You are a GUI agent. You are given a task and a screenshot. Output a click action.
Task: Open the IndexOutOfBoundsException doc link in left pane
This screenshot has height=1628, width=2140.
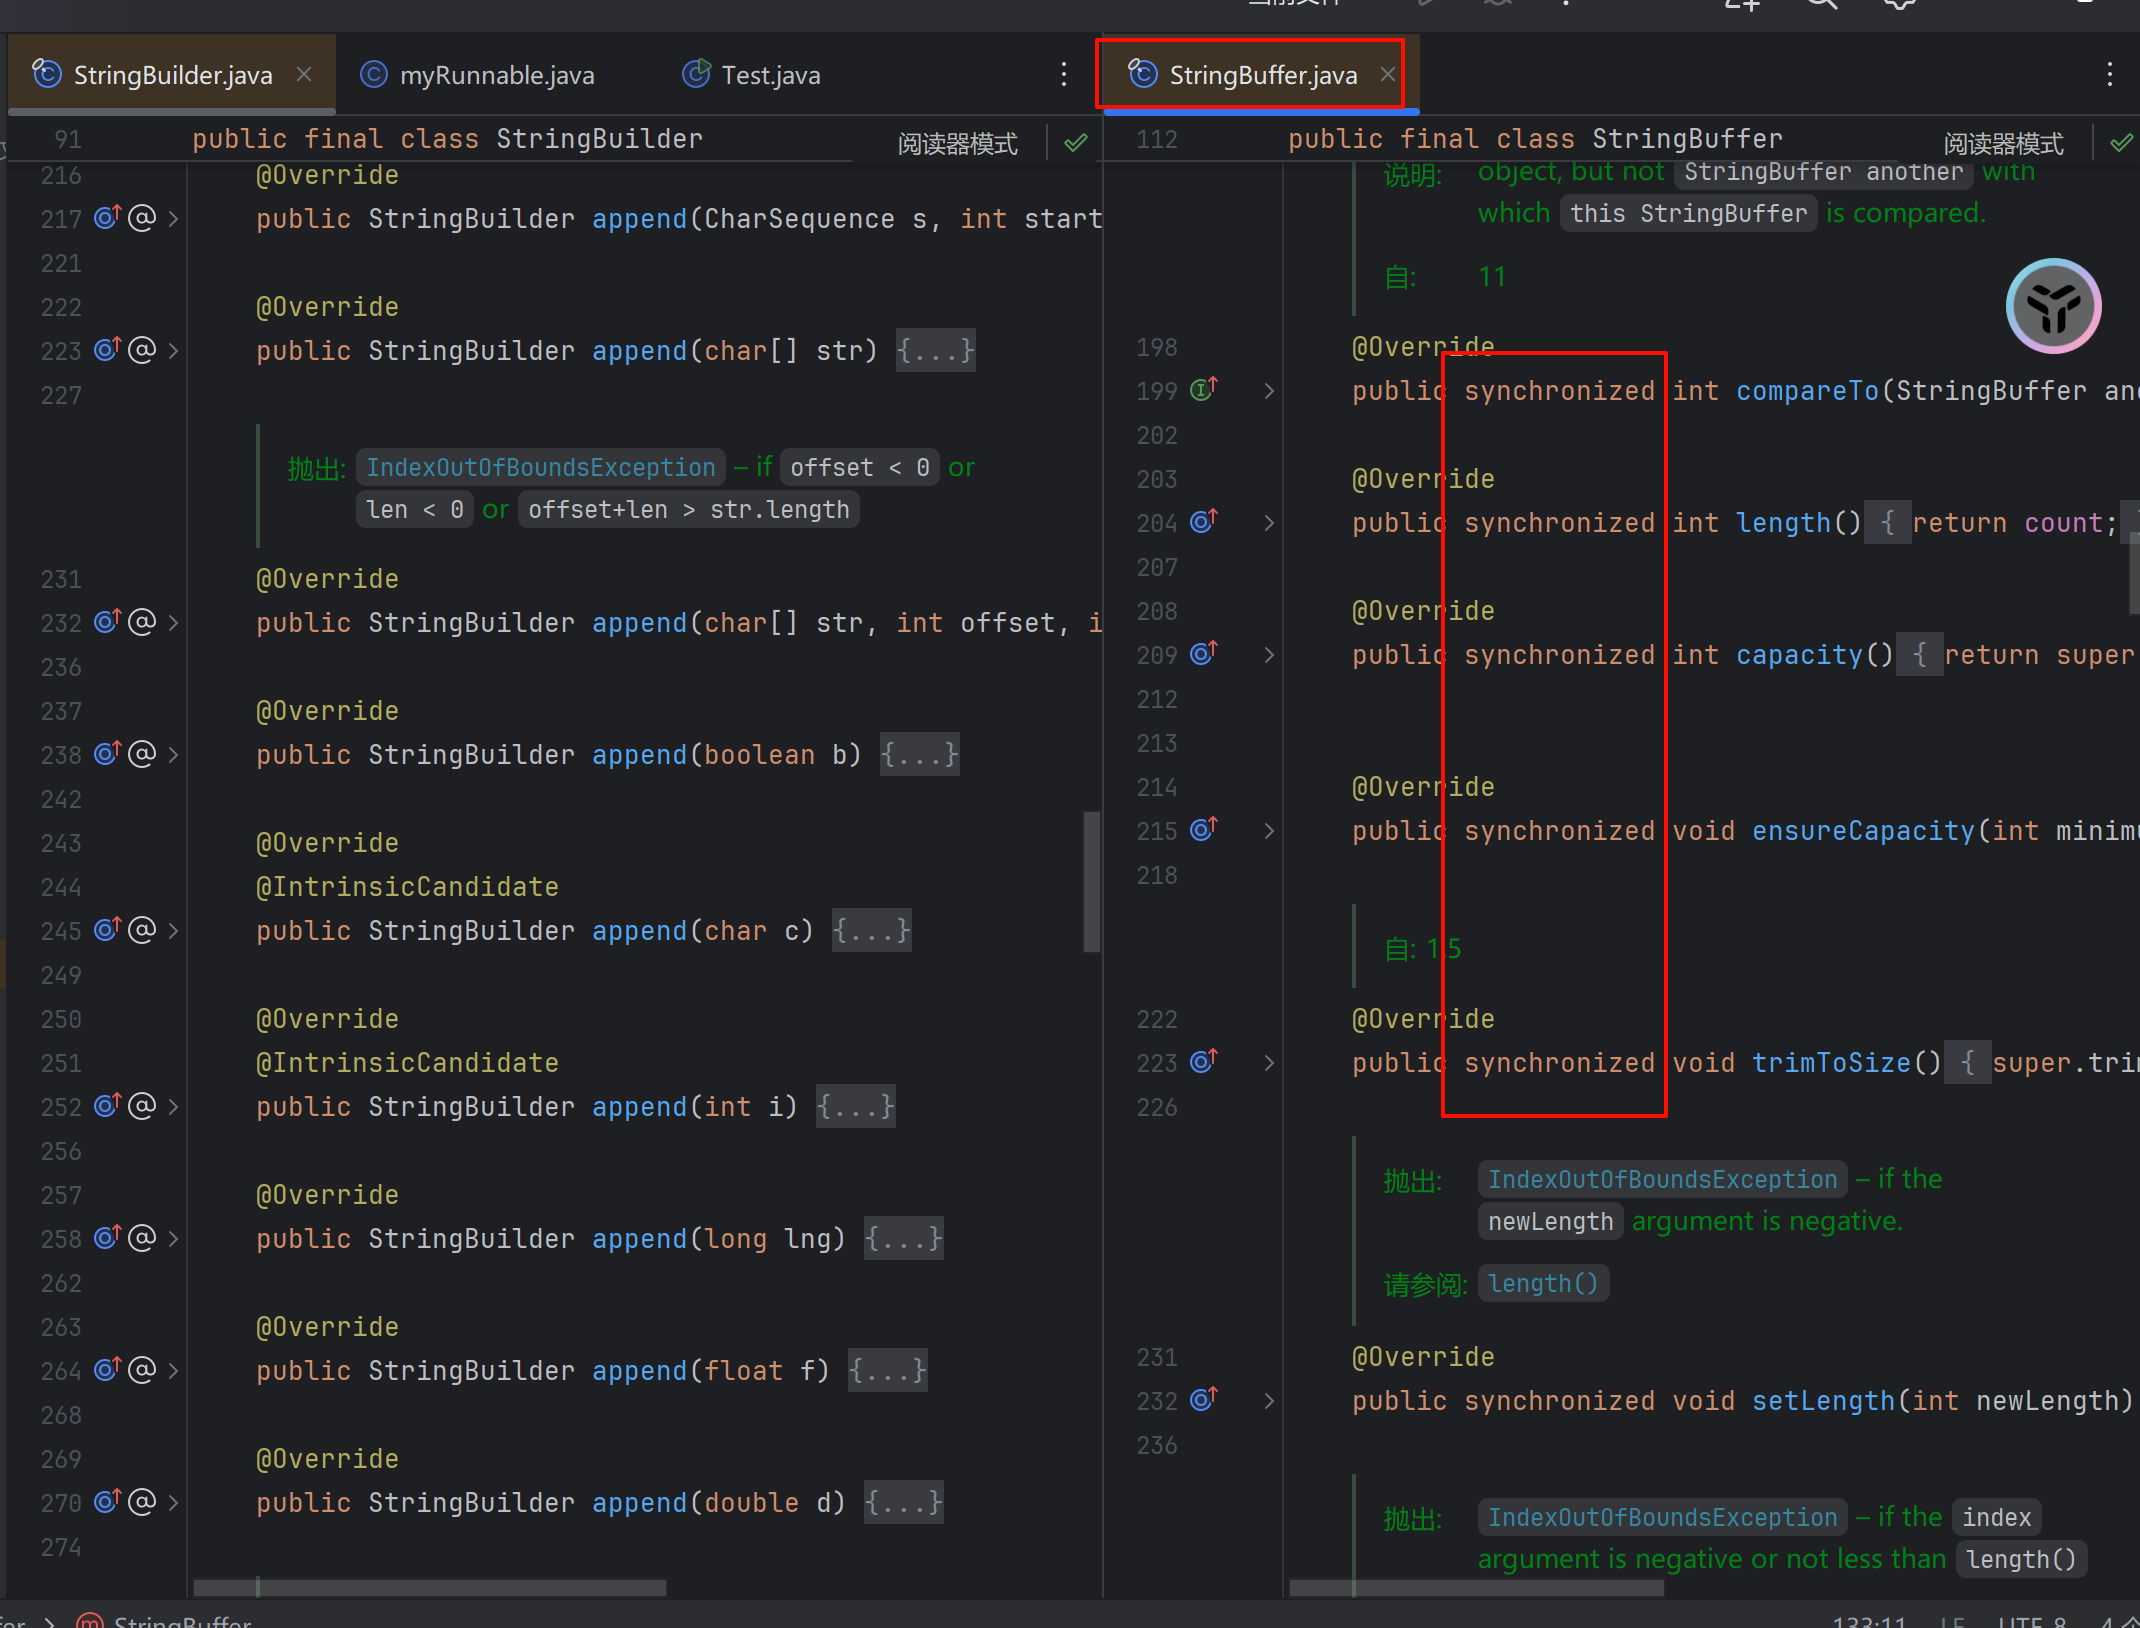click(x=540, y=467)
